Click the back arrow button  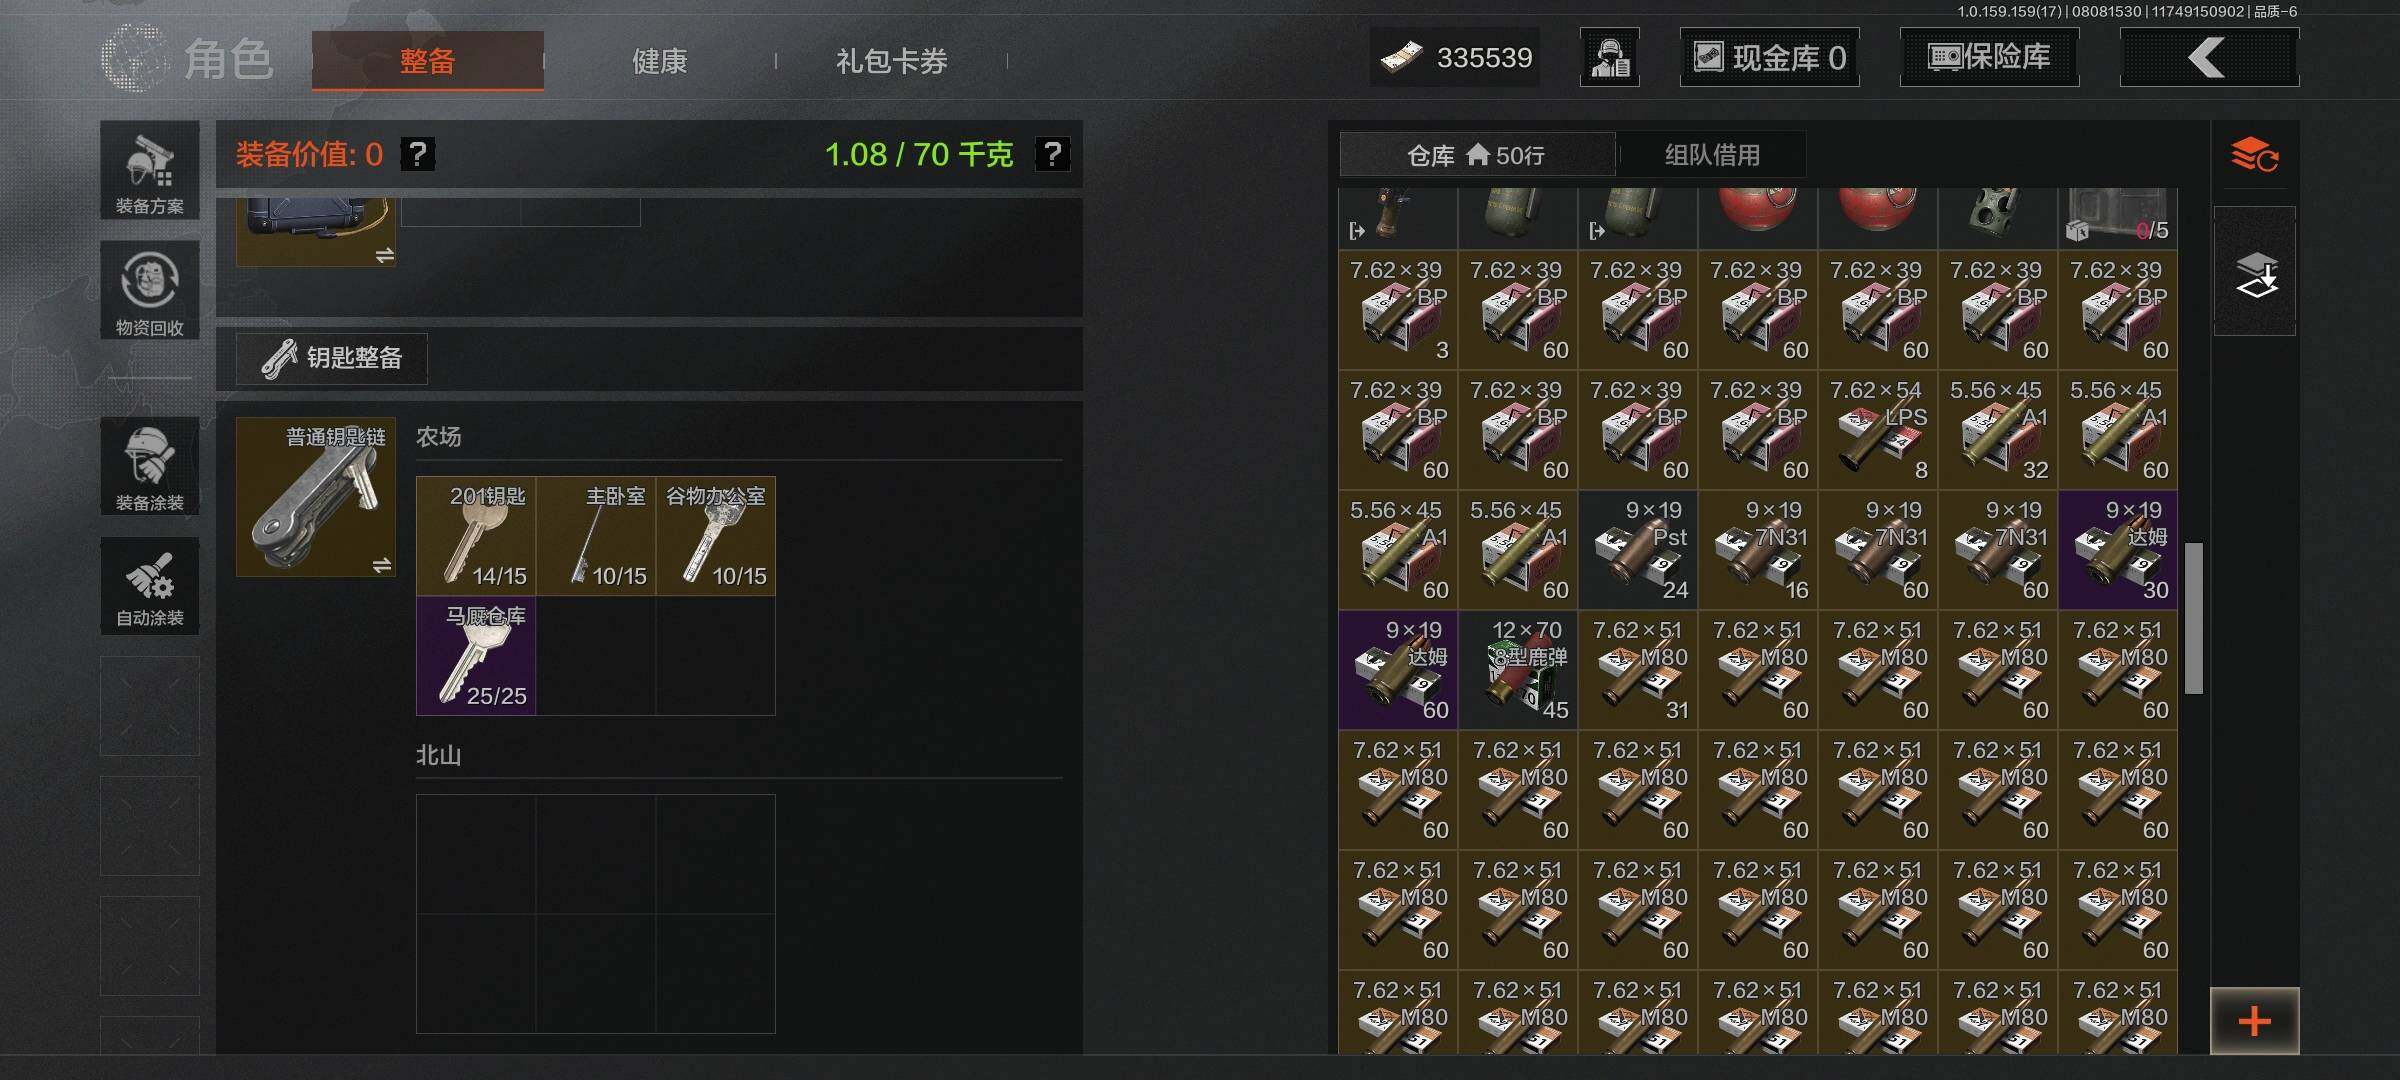[x=2209, y=57]
